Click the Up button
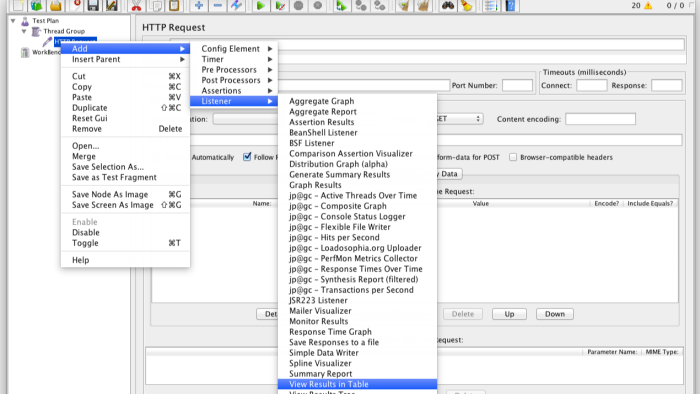This screenshot has height=394, width=700. pos(509,314)
